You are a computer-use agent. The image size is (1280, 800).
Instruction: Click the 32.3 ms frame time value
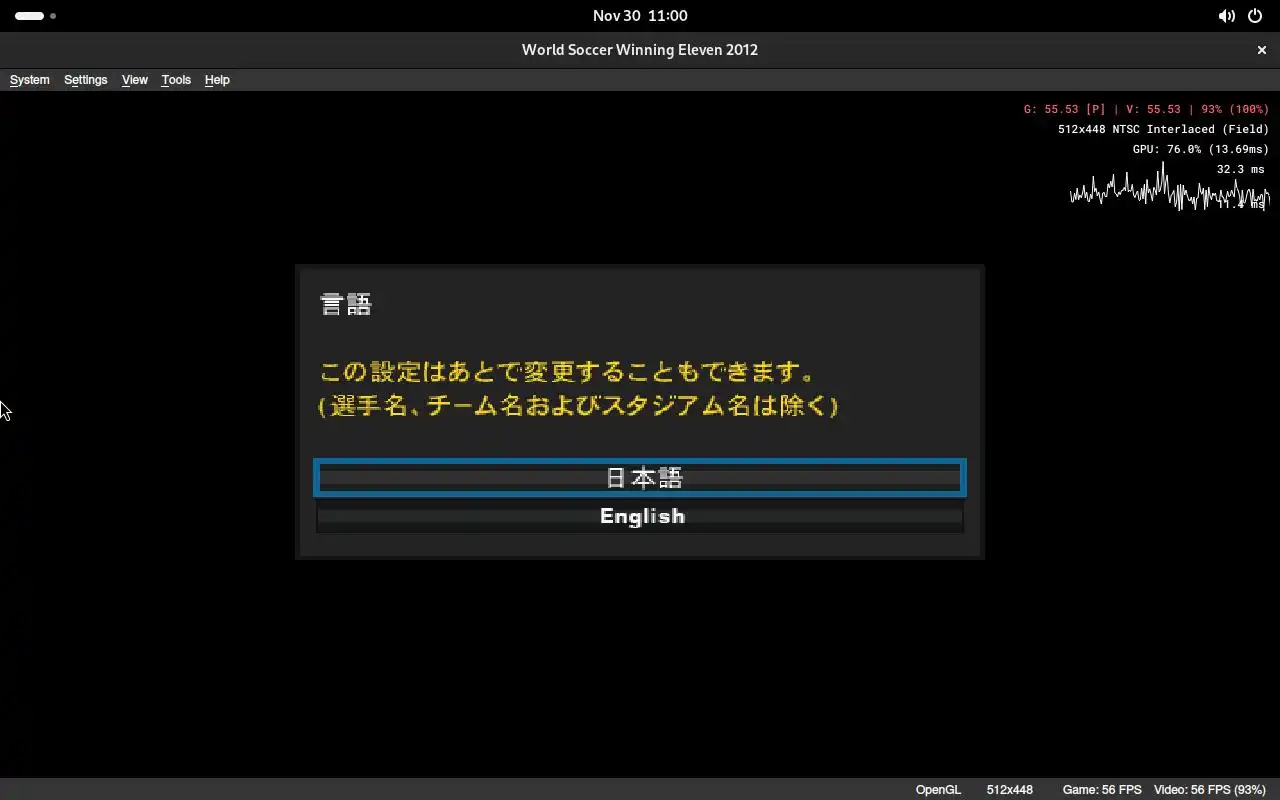click(x=1240, y=169)
